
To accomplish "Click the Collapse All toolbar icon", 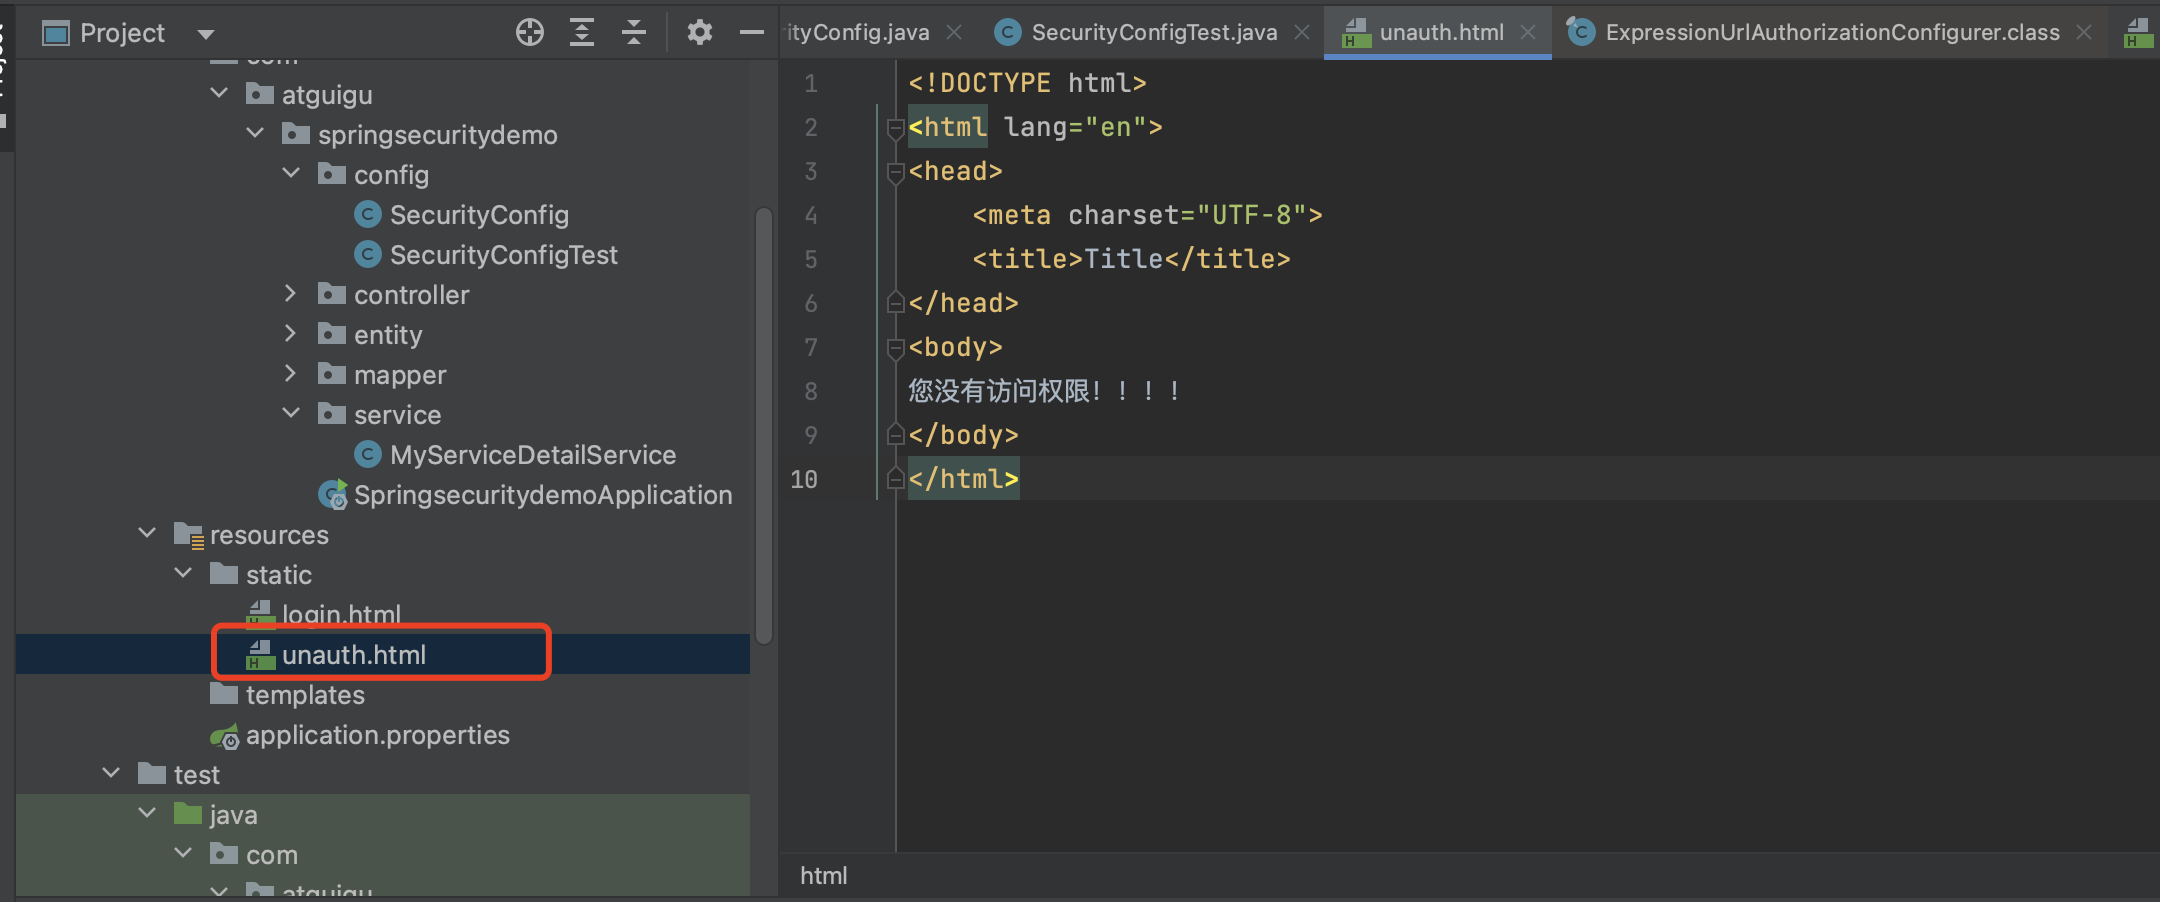I will (x=634, y=33).
